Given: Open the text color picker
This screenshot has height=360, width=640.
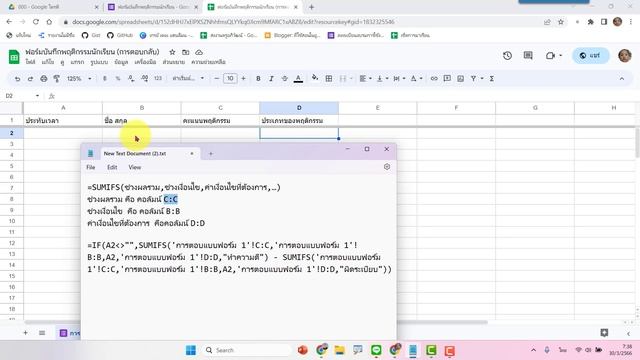Looking at the screenshot, I should tap(298, 79).
